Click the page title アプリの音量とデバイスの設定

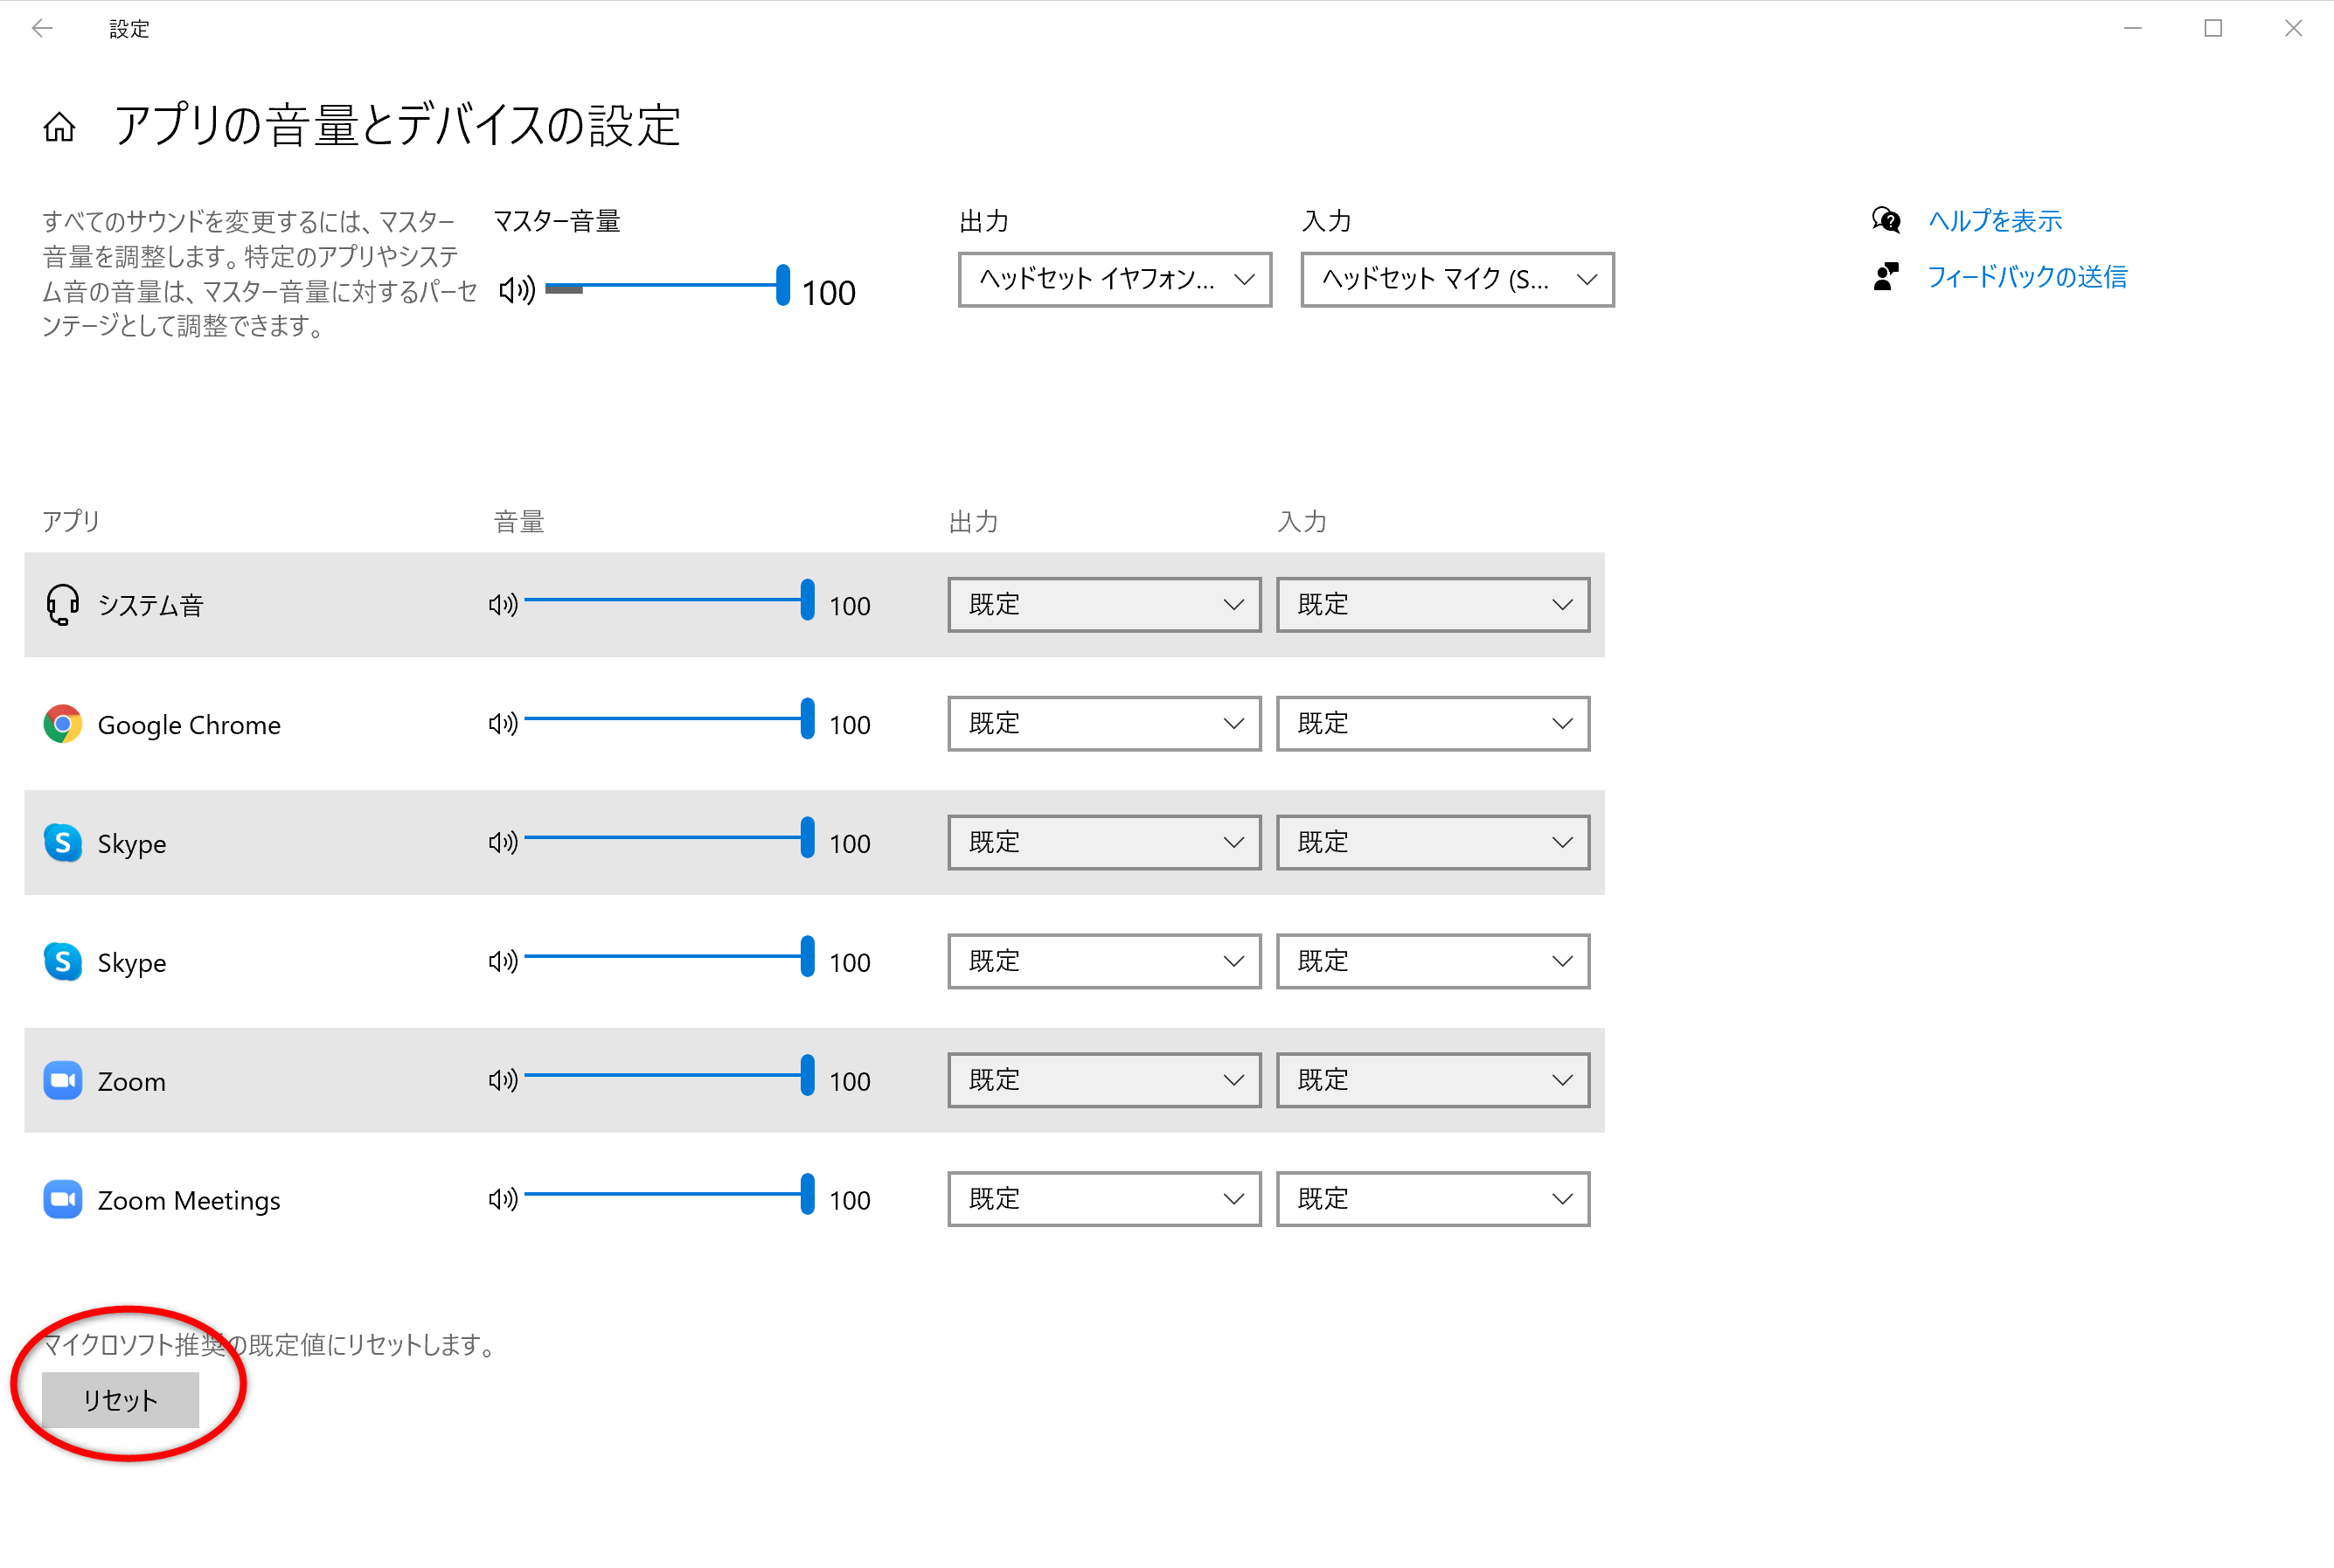click(x=397, y=126)
